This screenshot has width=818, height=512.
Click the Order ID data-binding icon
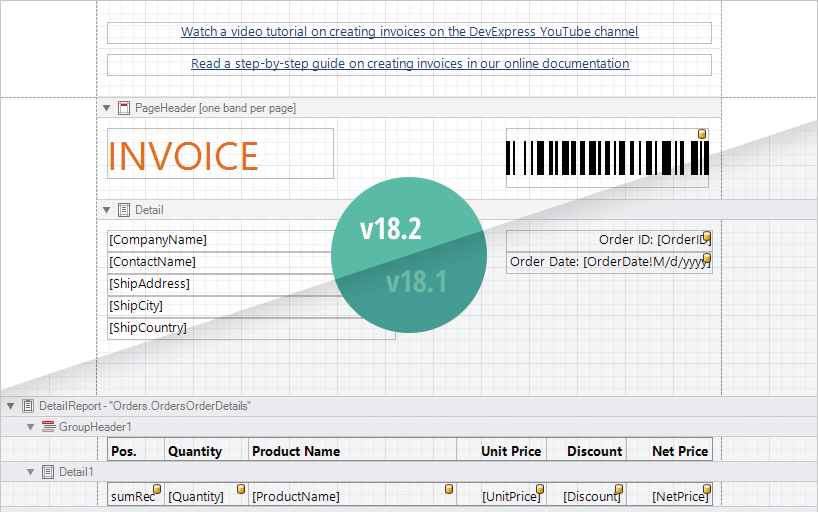point(707,236)
